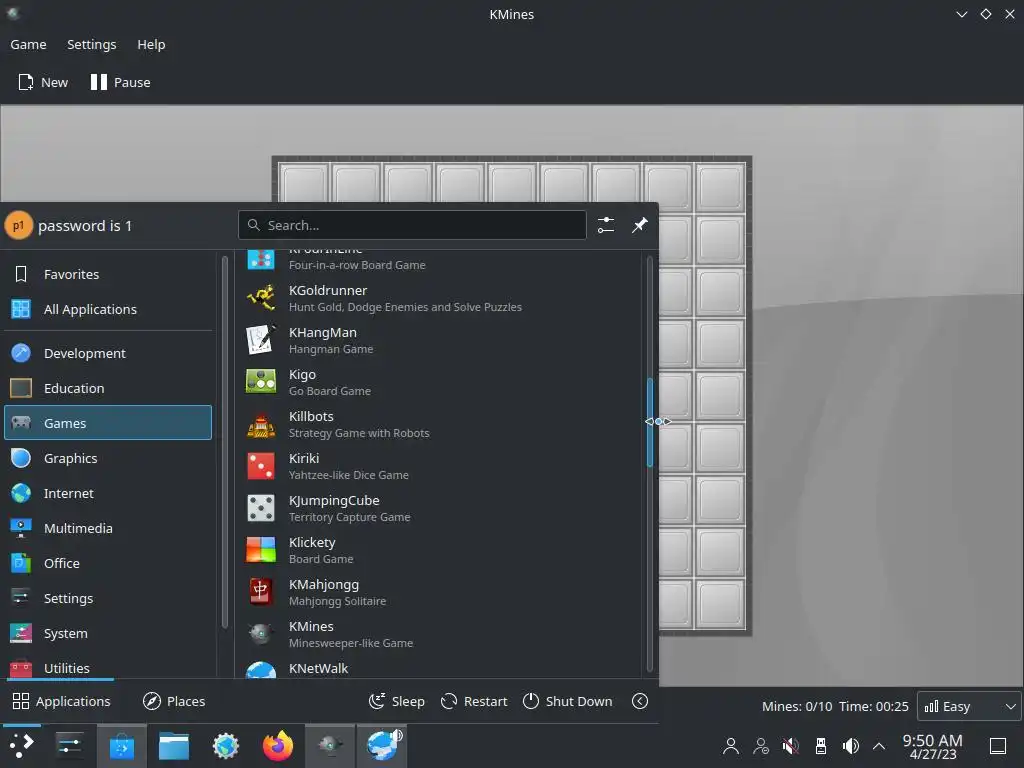Open the globe app taskbar entry
The image size is (1024, 768).
pyautogui.click(x=382, y=746)
